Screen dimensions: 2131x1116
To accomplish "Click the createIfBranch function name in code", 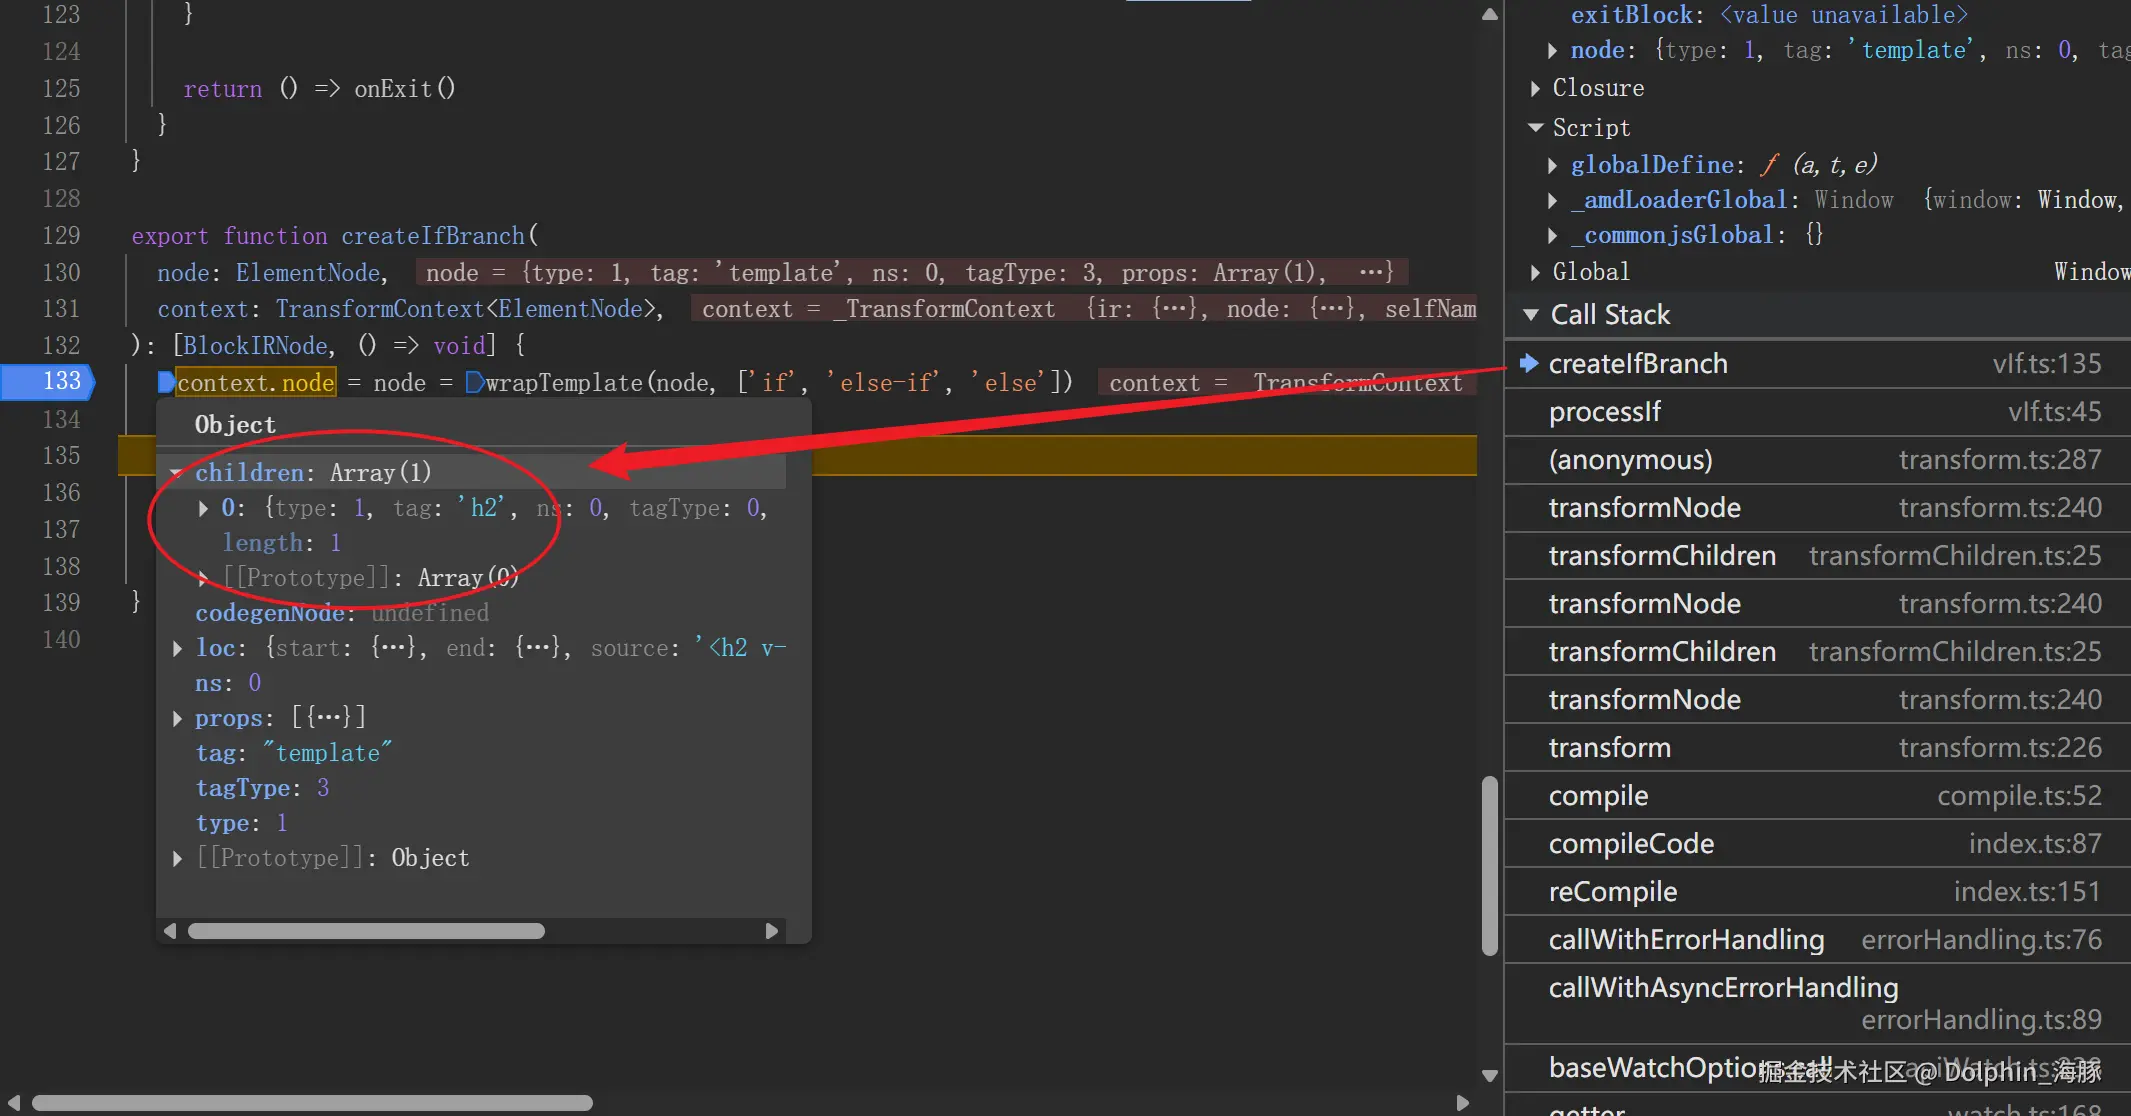I will pos(433,236).
